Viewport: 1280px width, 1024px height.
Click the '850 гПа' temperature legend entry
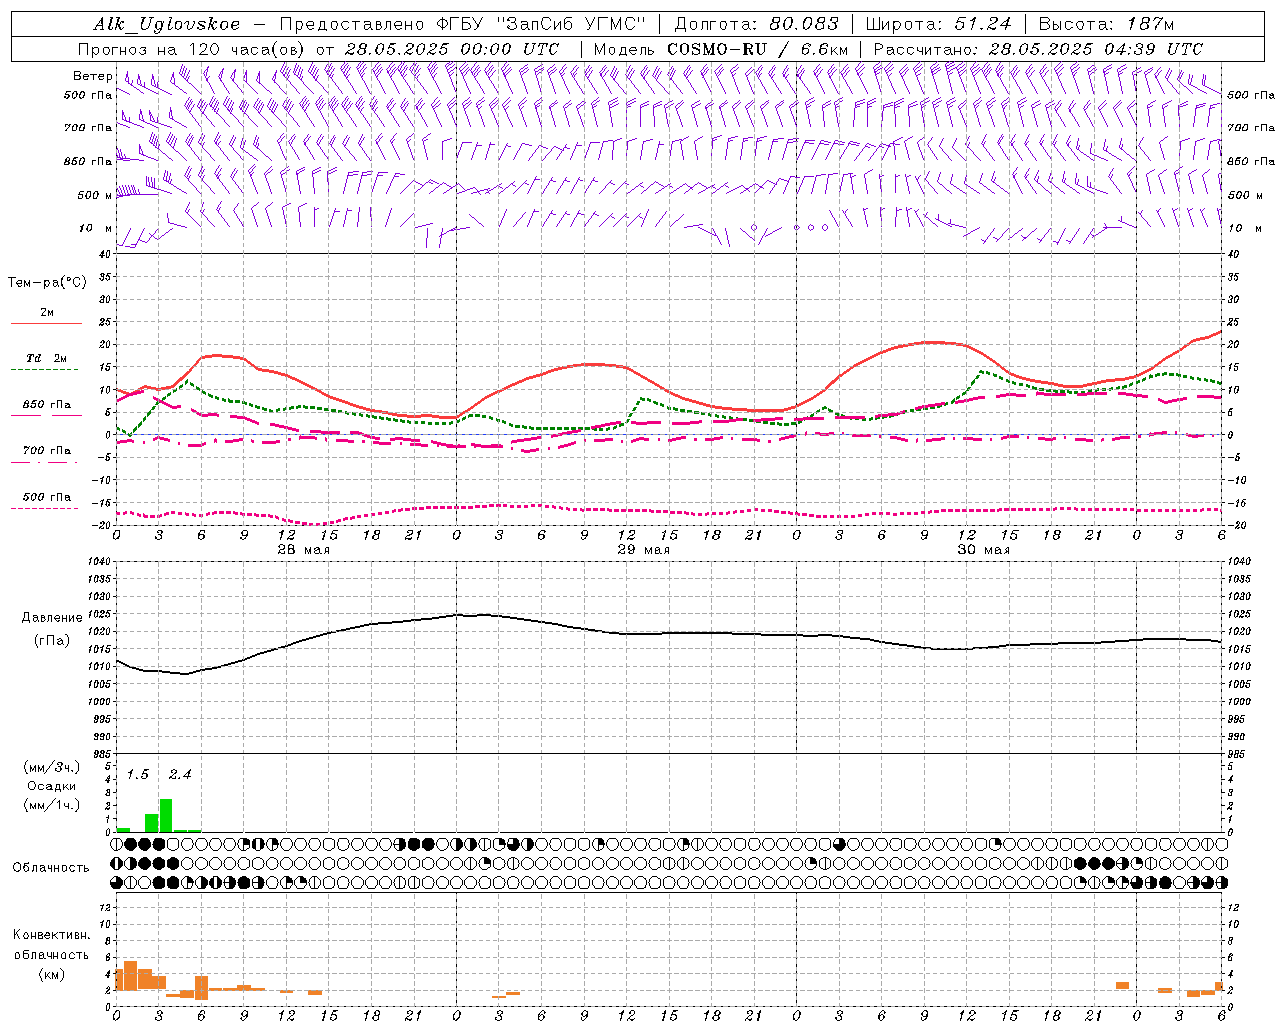click(x=46, y=404)
